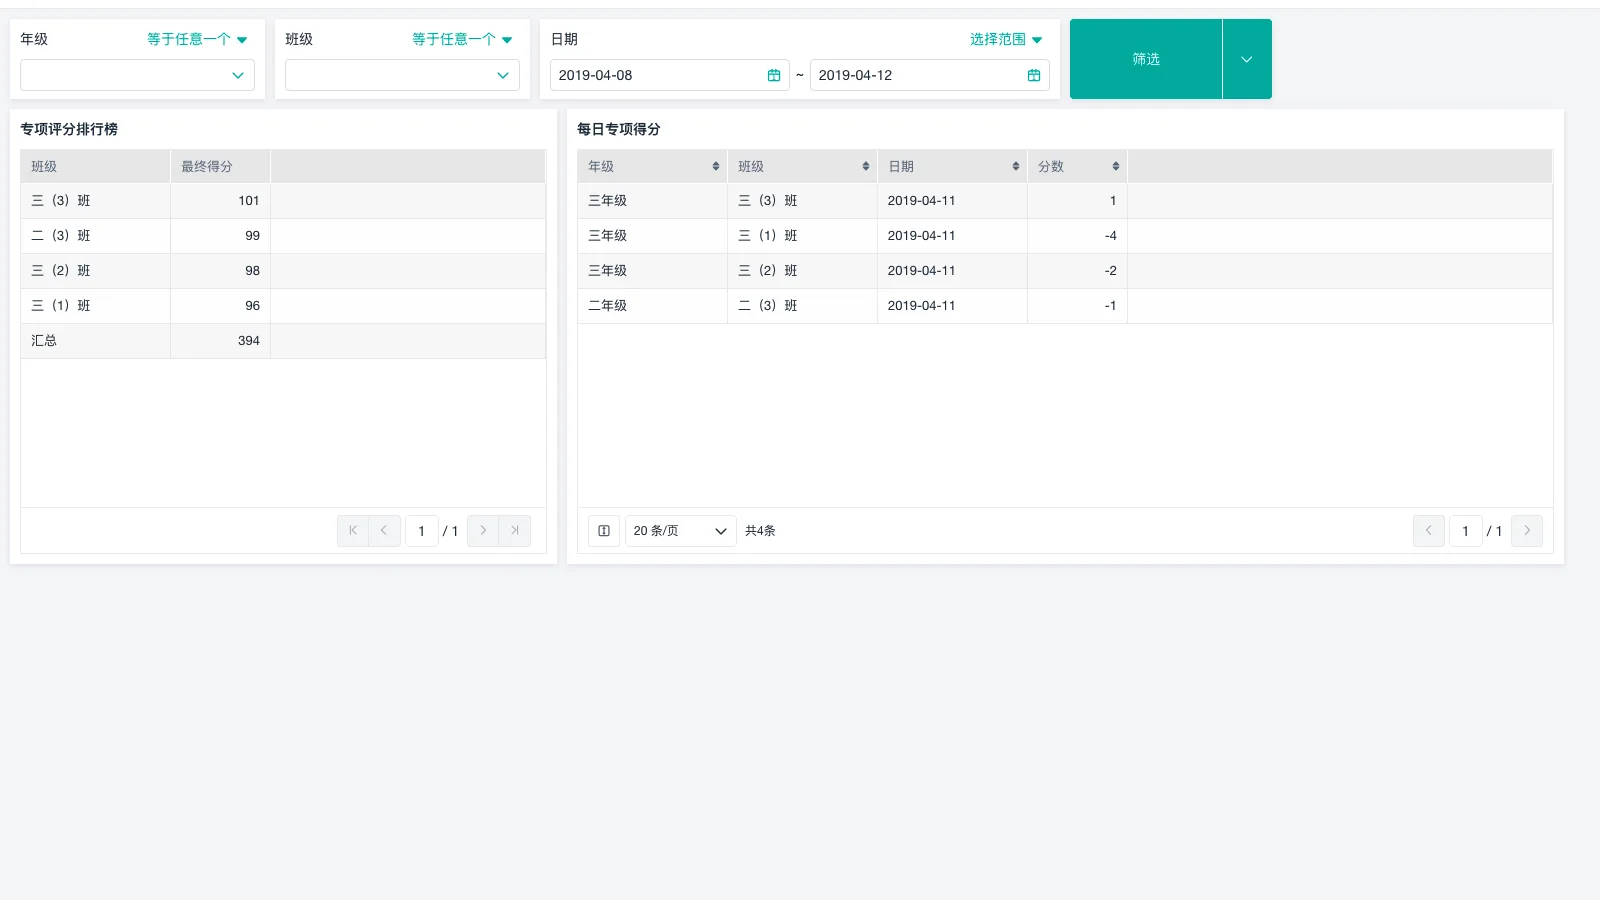Click the 汇总 summary row in the ranking table
This screenshot has height=900, width=1600.
[x=95, y=340]
